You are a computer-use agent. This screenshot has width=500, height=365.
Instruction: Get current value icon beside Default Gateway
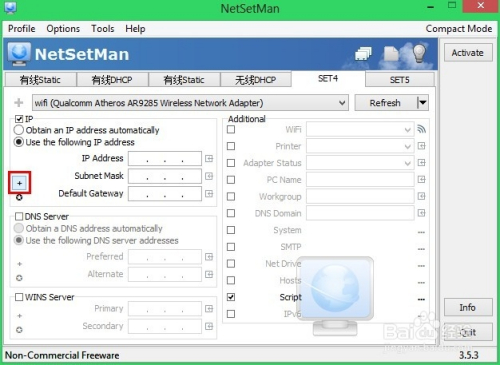[209, 193]
